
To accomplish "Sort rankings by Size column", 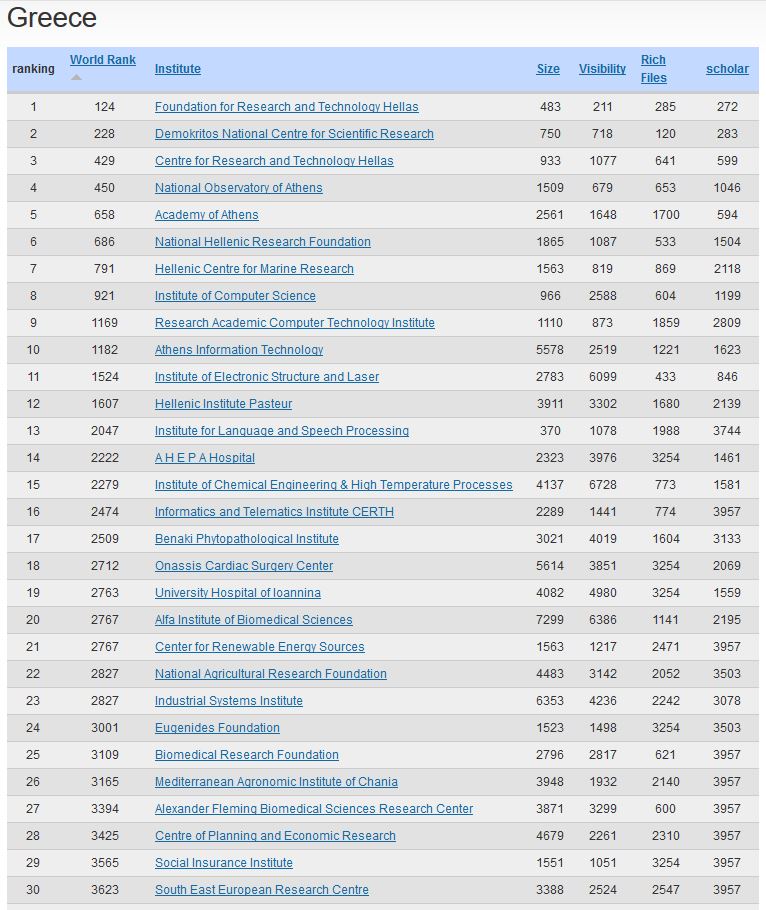I will click(x=548, y=69).
